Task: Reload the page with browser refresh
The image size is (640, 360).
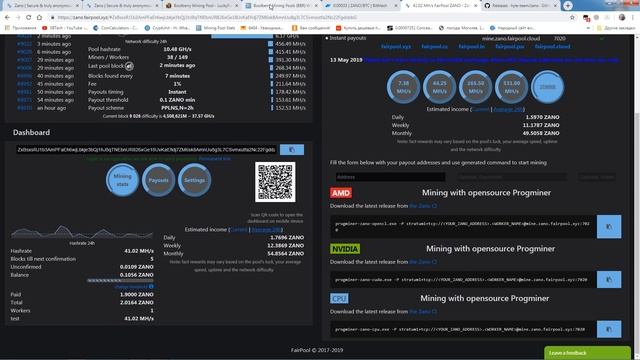Action: [28, 18]
